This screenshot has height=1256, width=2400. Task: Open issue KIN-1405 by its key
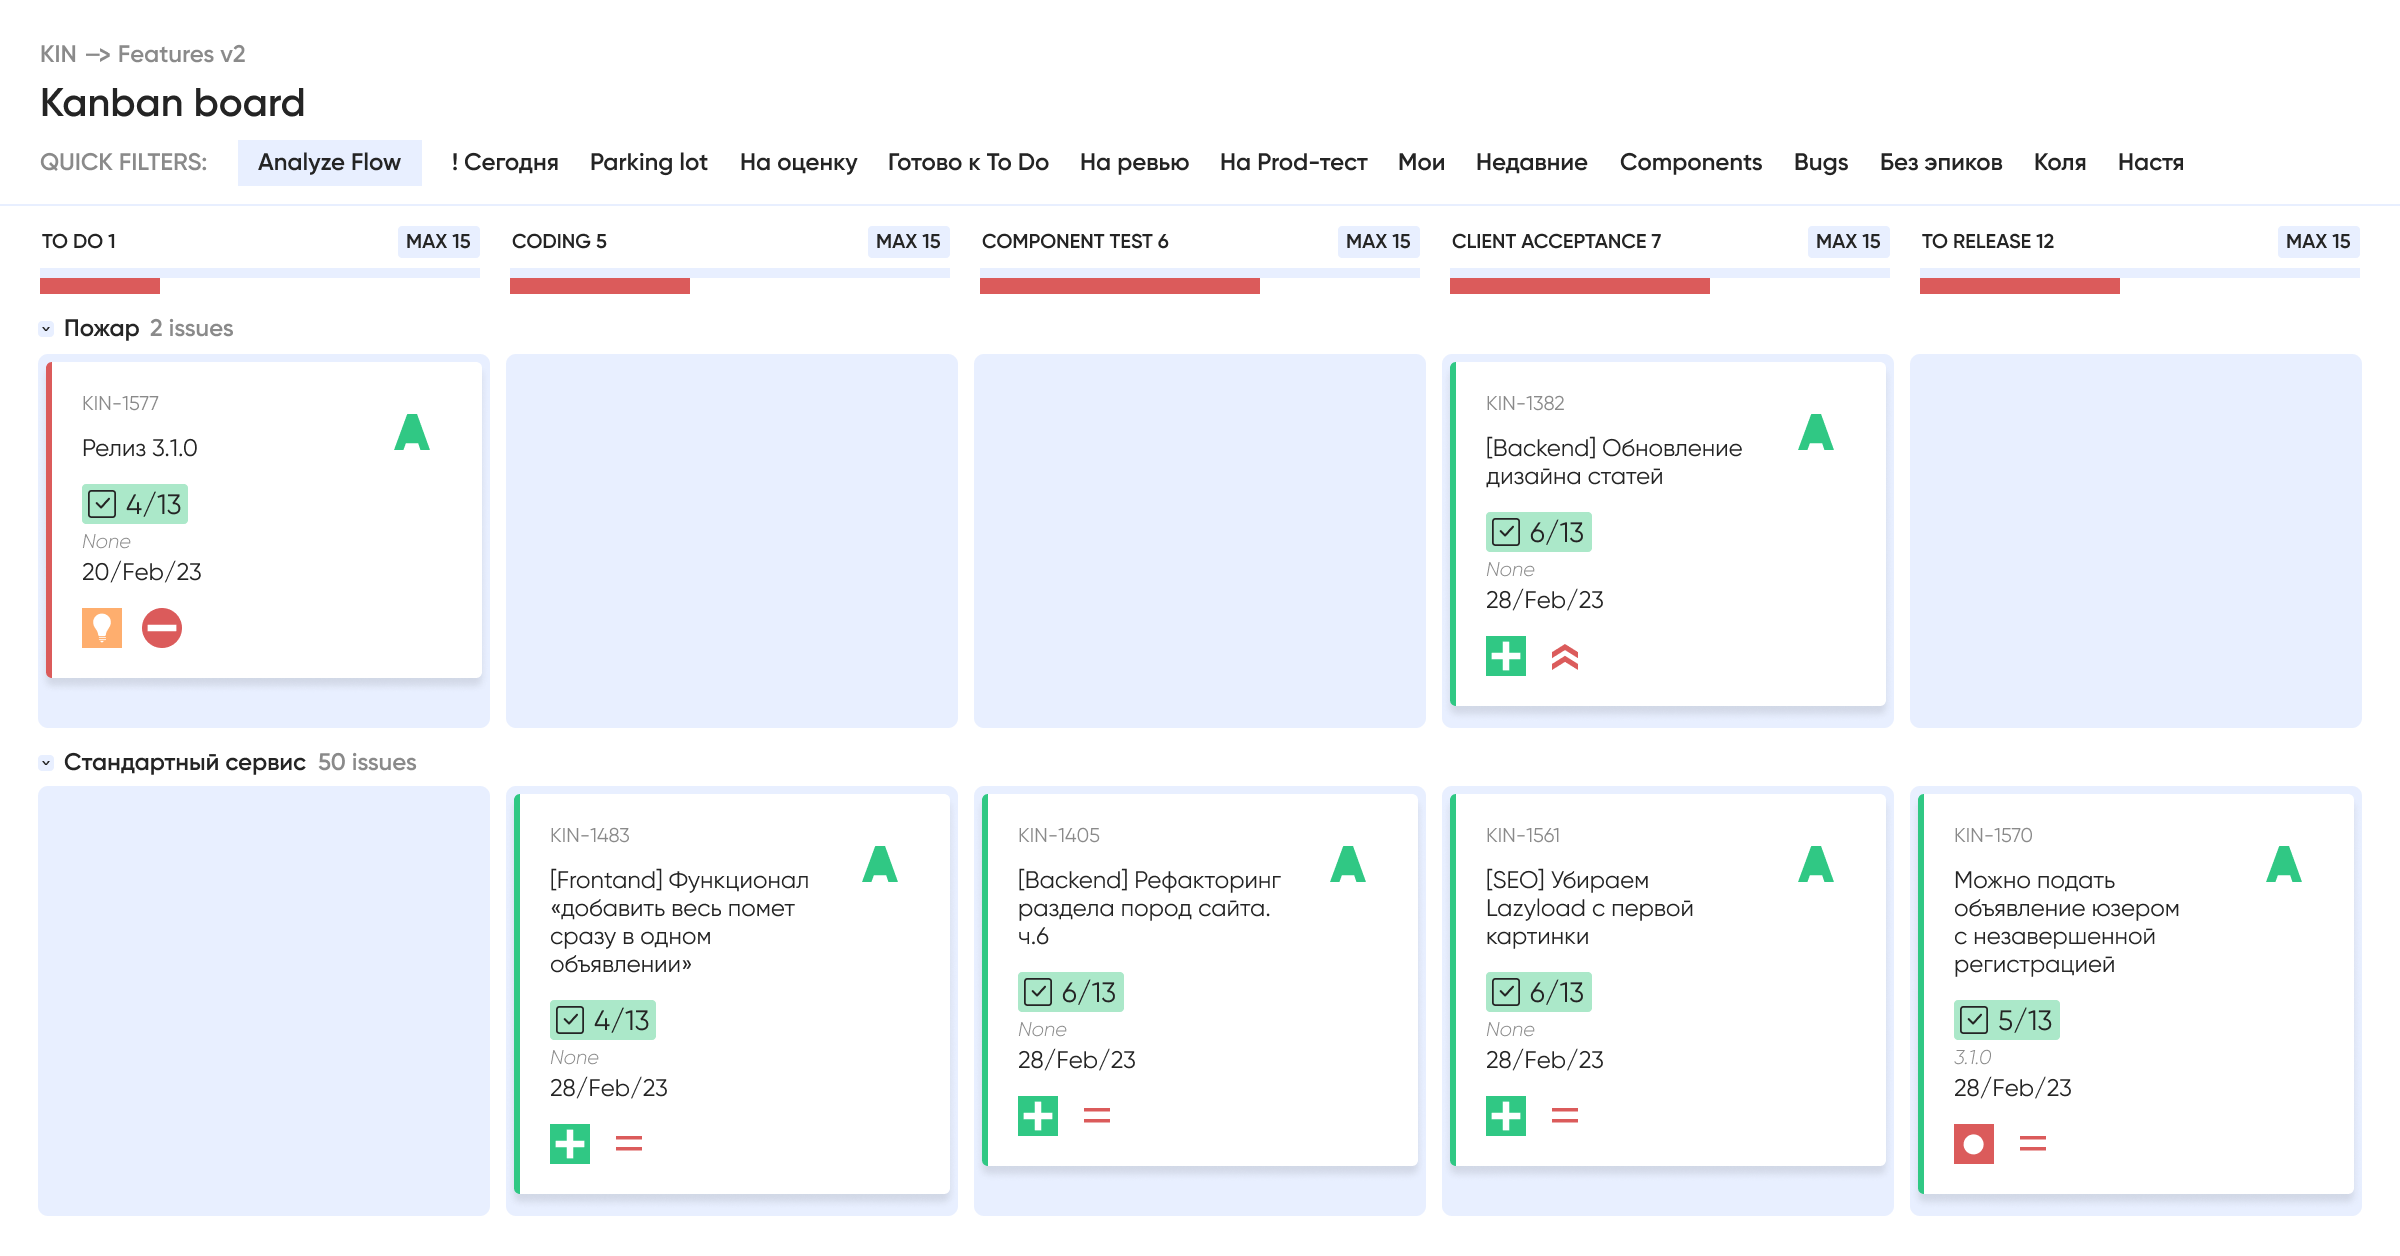[x=1059, y=835]
